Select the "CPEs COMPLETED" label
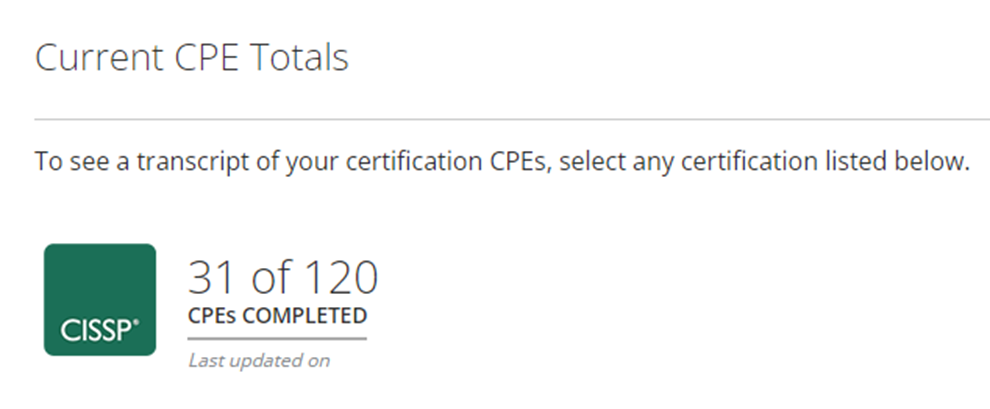This screenshot has height=409, width=990. [277, 316]
